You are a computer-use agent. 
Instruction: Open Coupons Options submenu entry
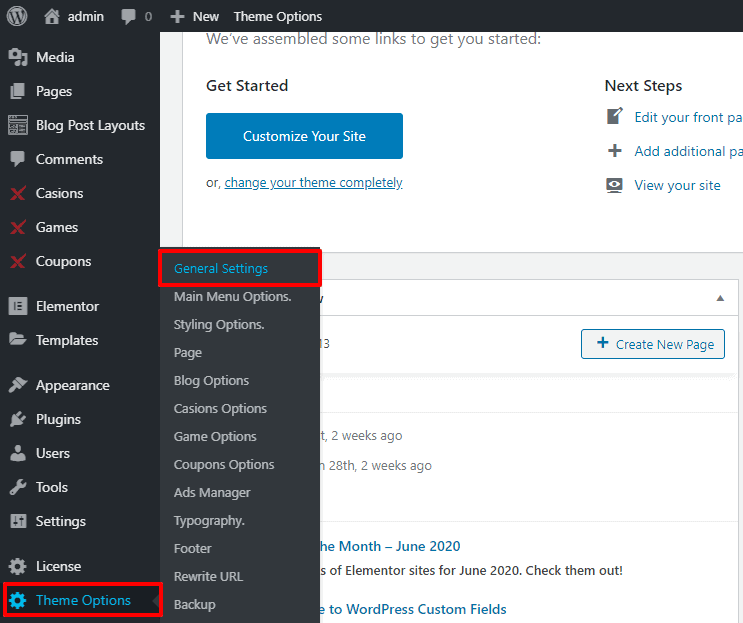click(224, 464)
